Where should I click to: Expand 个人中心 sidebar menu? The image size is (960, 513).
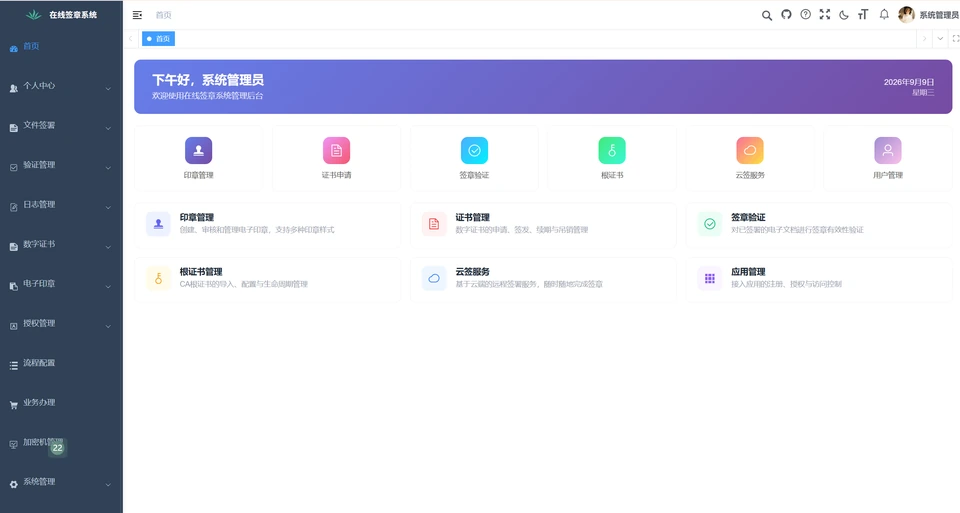pyautogui.click(x=61, y=86)
